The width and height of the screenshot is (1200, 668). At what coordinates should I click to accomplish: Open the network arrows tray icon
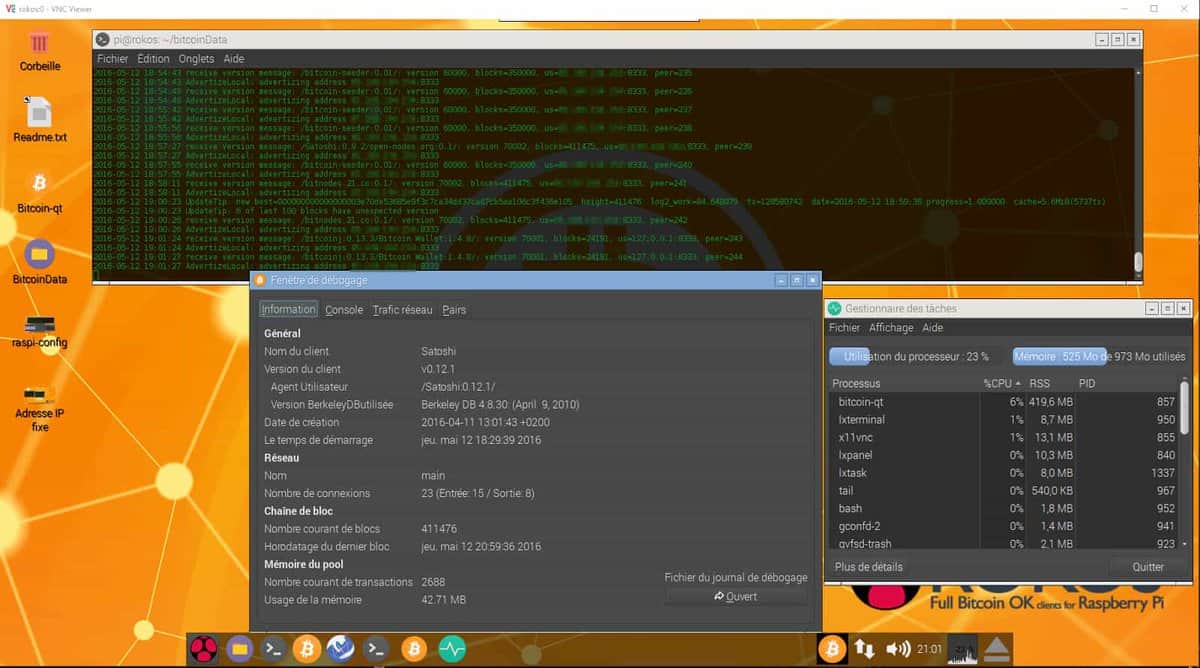click(866, 649)
